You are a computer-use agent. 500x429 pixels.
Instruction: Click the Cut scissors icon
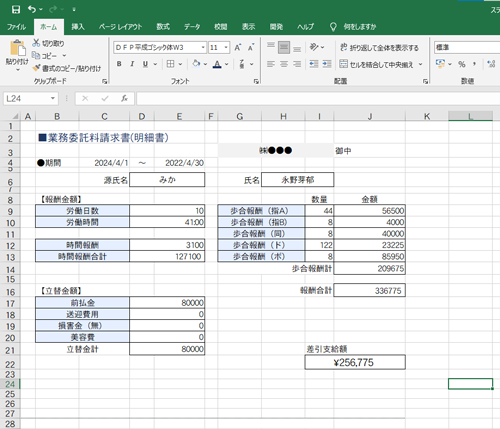pyautogui.click(x=36, y=43)
